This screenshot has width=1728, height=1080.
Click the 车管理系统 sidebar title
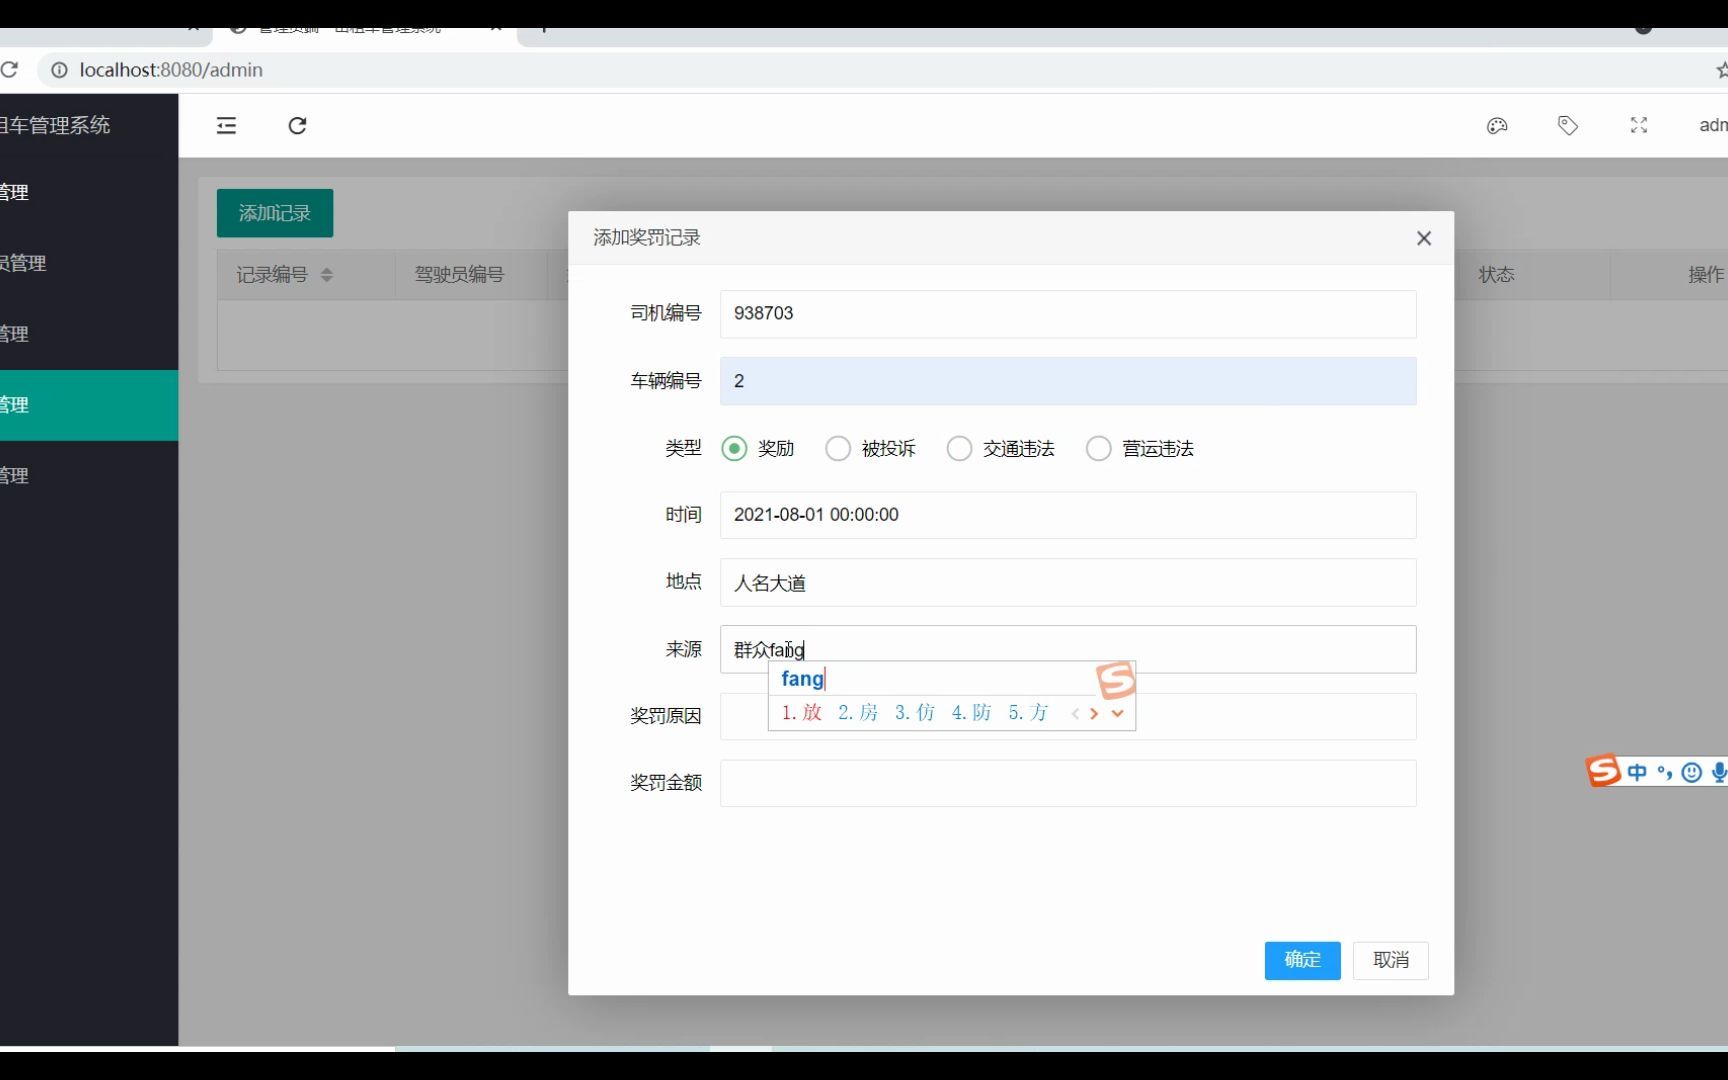coord(55,126)
